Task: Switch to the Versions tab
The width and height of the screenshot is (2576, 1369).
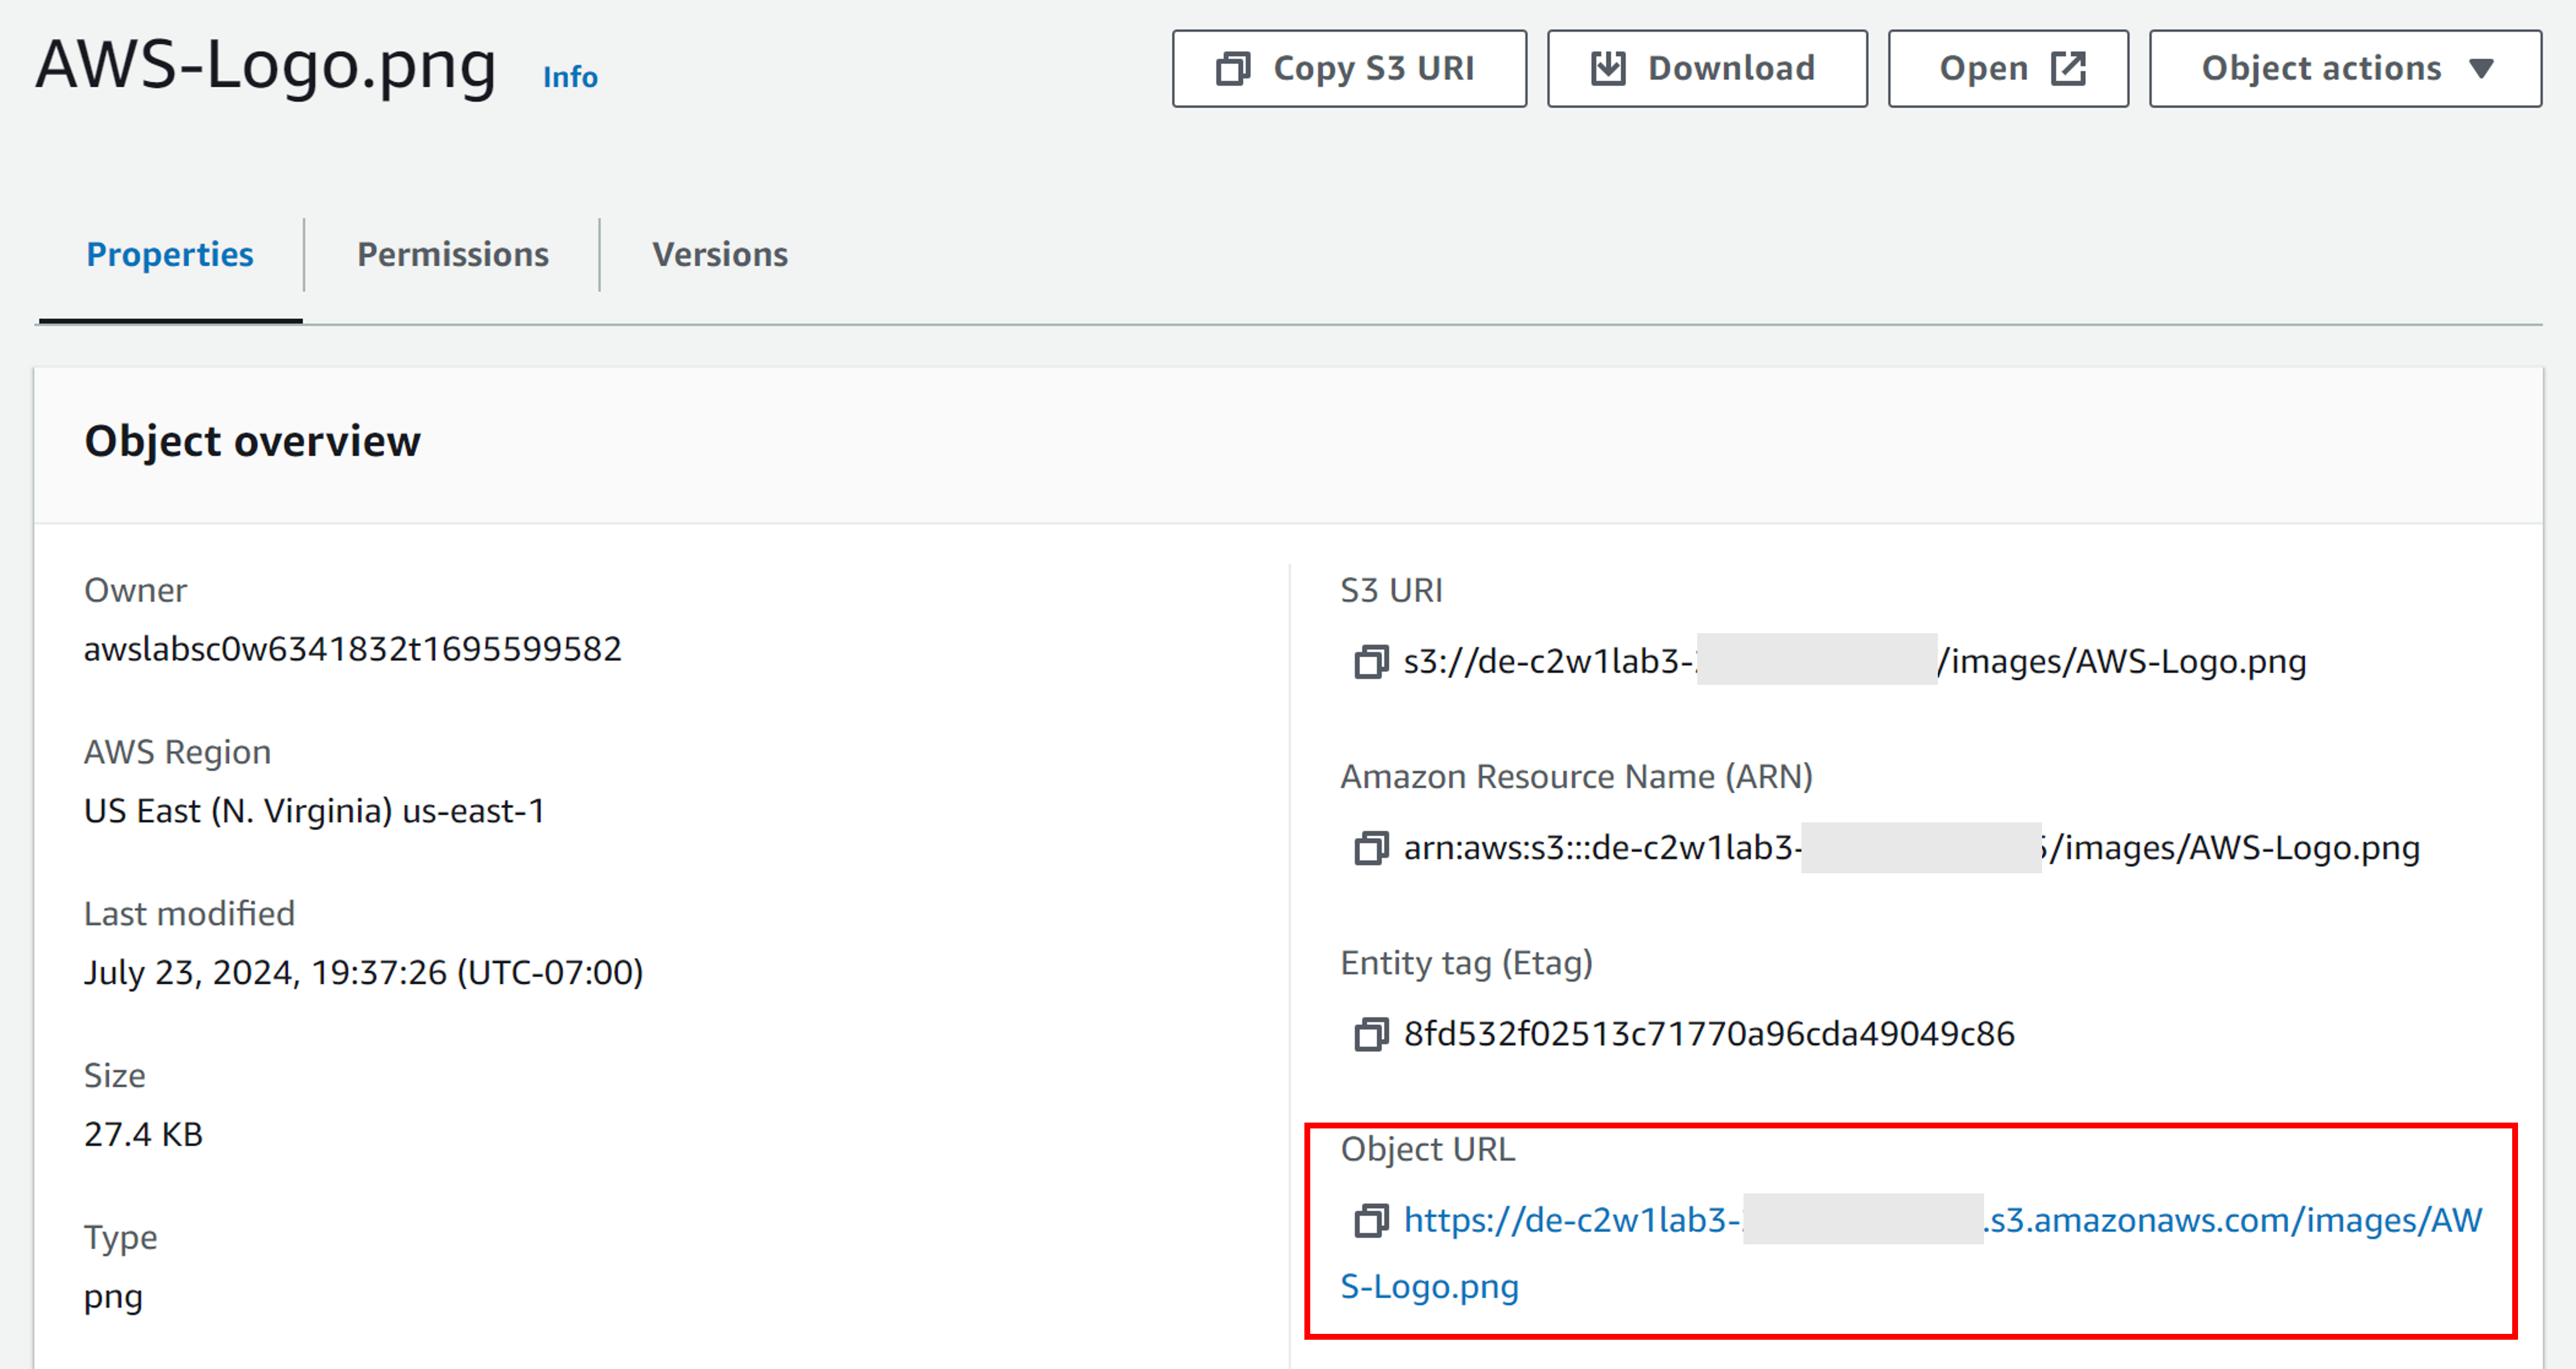Action: click(x=720, y=255)
